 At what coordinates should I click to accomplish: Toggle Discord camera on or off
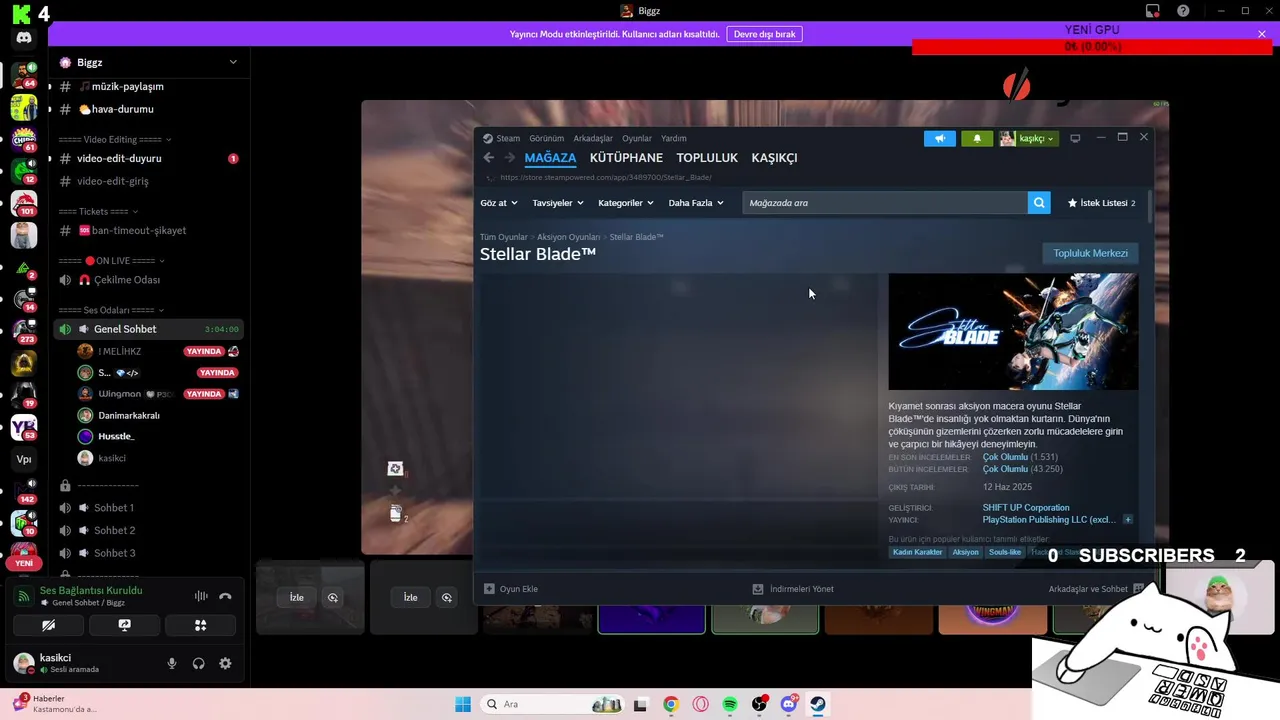(x=48, y=625)
